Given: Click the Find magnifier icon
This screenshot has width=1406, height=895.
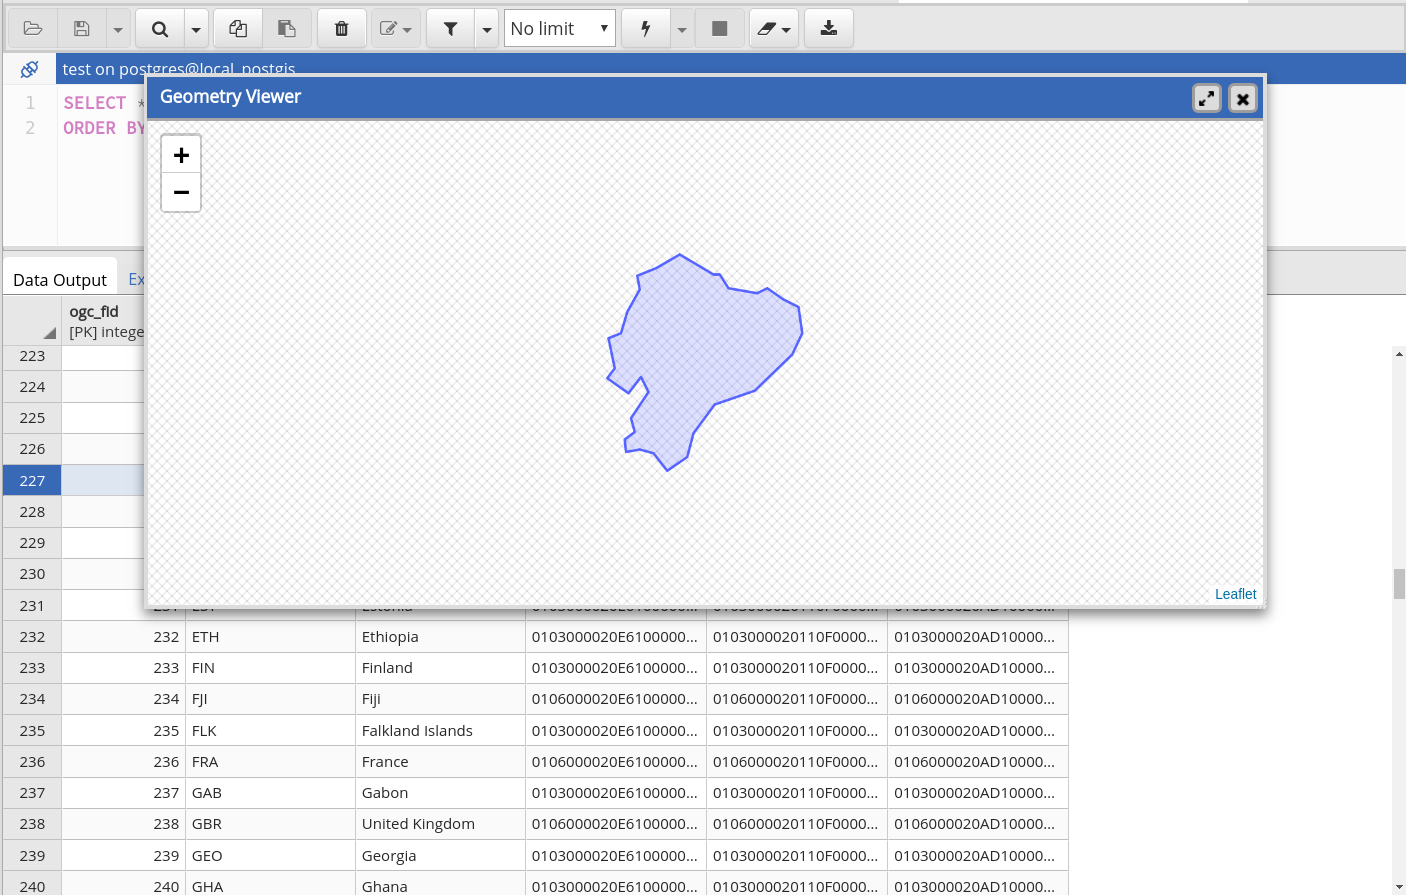Looking at the screenshot, I should pos(159,29).
